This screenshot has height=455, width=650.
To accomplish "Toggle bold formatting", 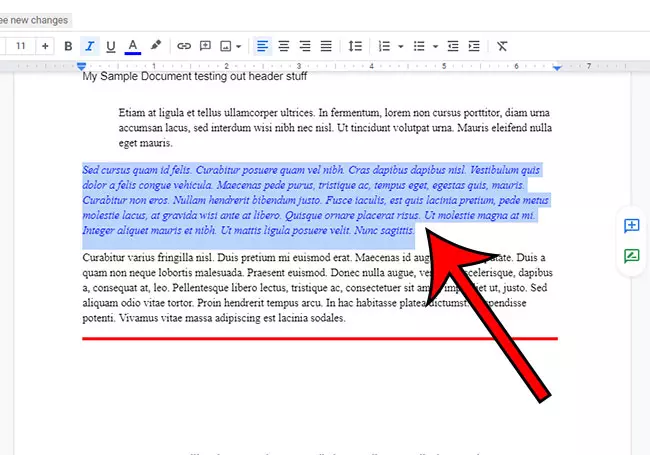I will click(68, 46).
